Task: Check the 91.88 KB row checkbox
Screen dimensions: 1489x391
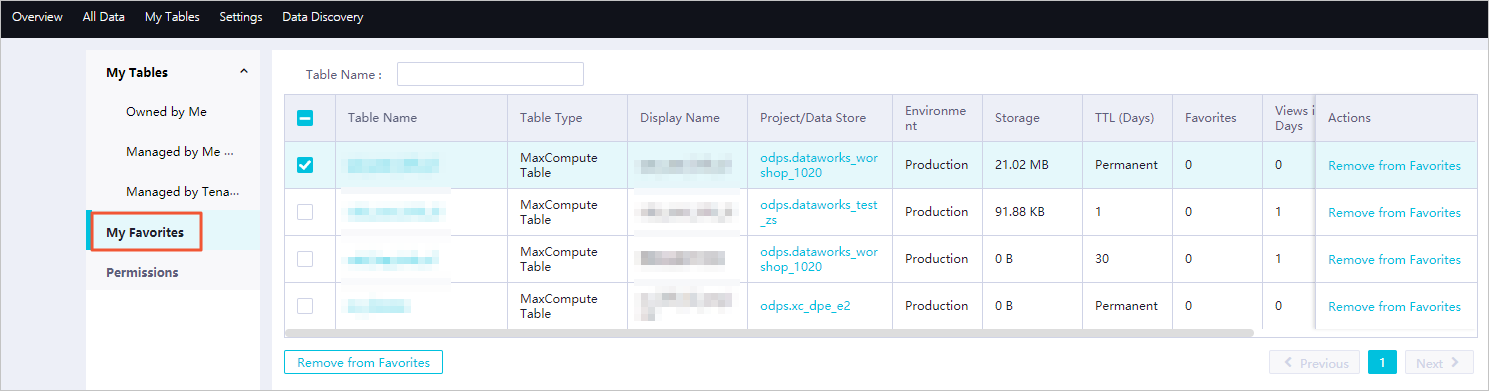Action: pyautogui.click(x=305, y=212)
